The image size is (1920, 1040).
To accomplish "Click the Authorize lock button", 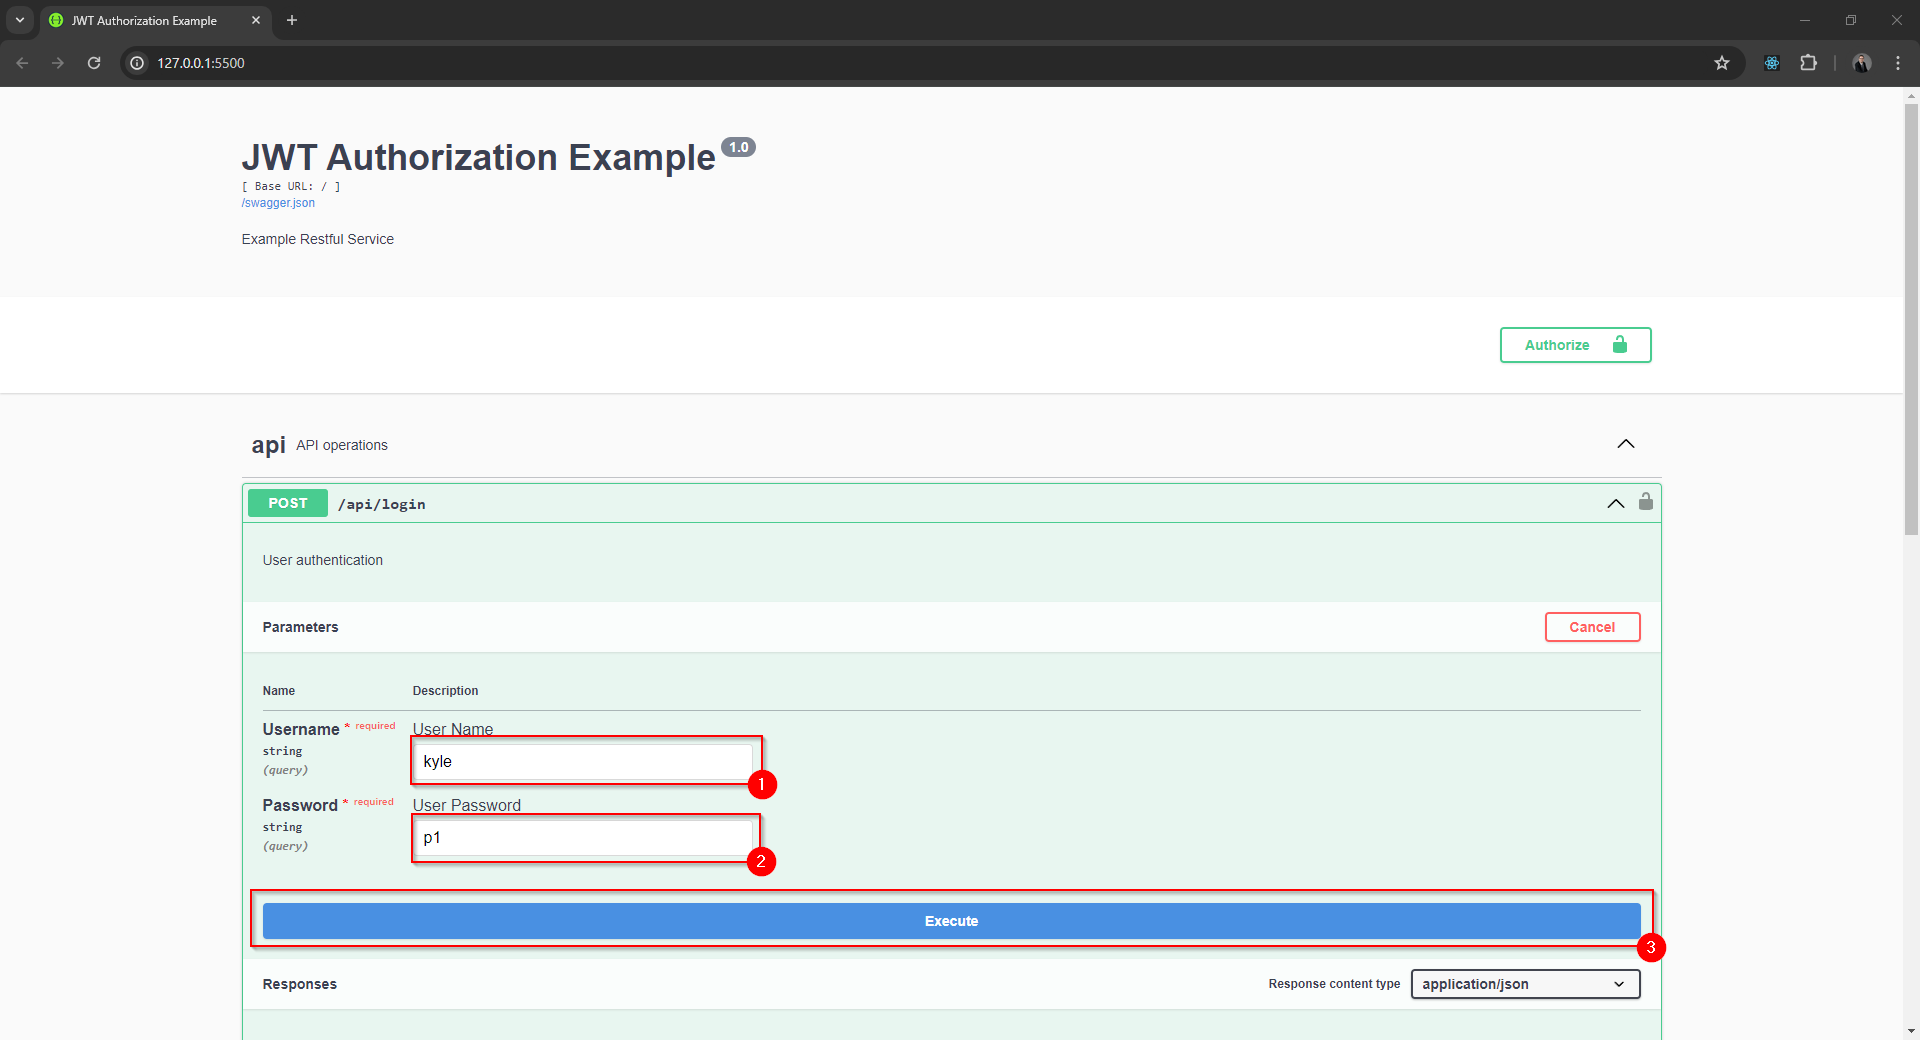I will [1575, 345].
